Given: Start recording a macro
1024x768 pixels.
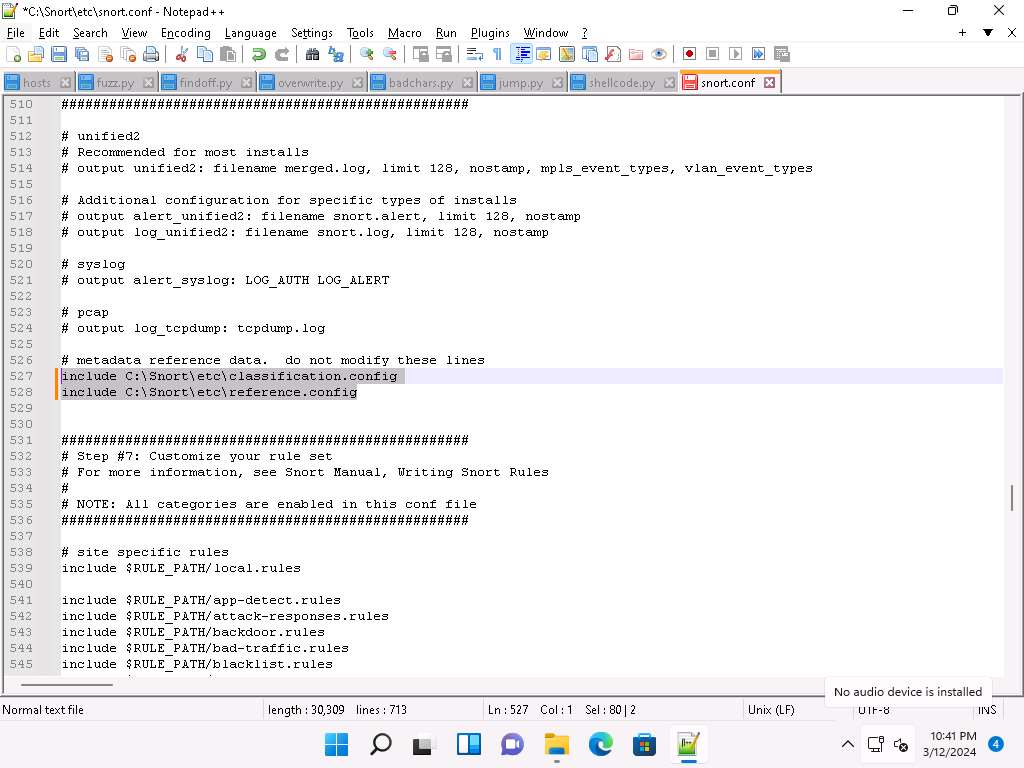Looking at the screenshot, I should (x=689, y=54).
